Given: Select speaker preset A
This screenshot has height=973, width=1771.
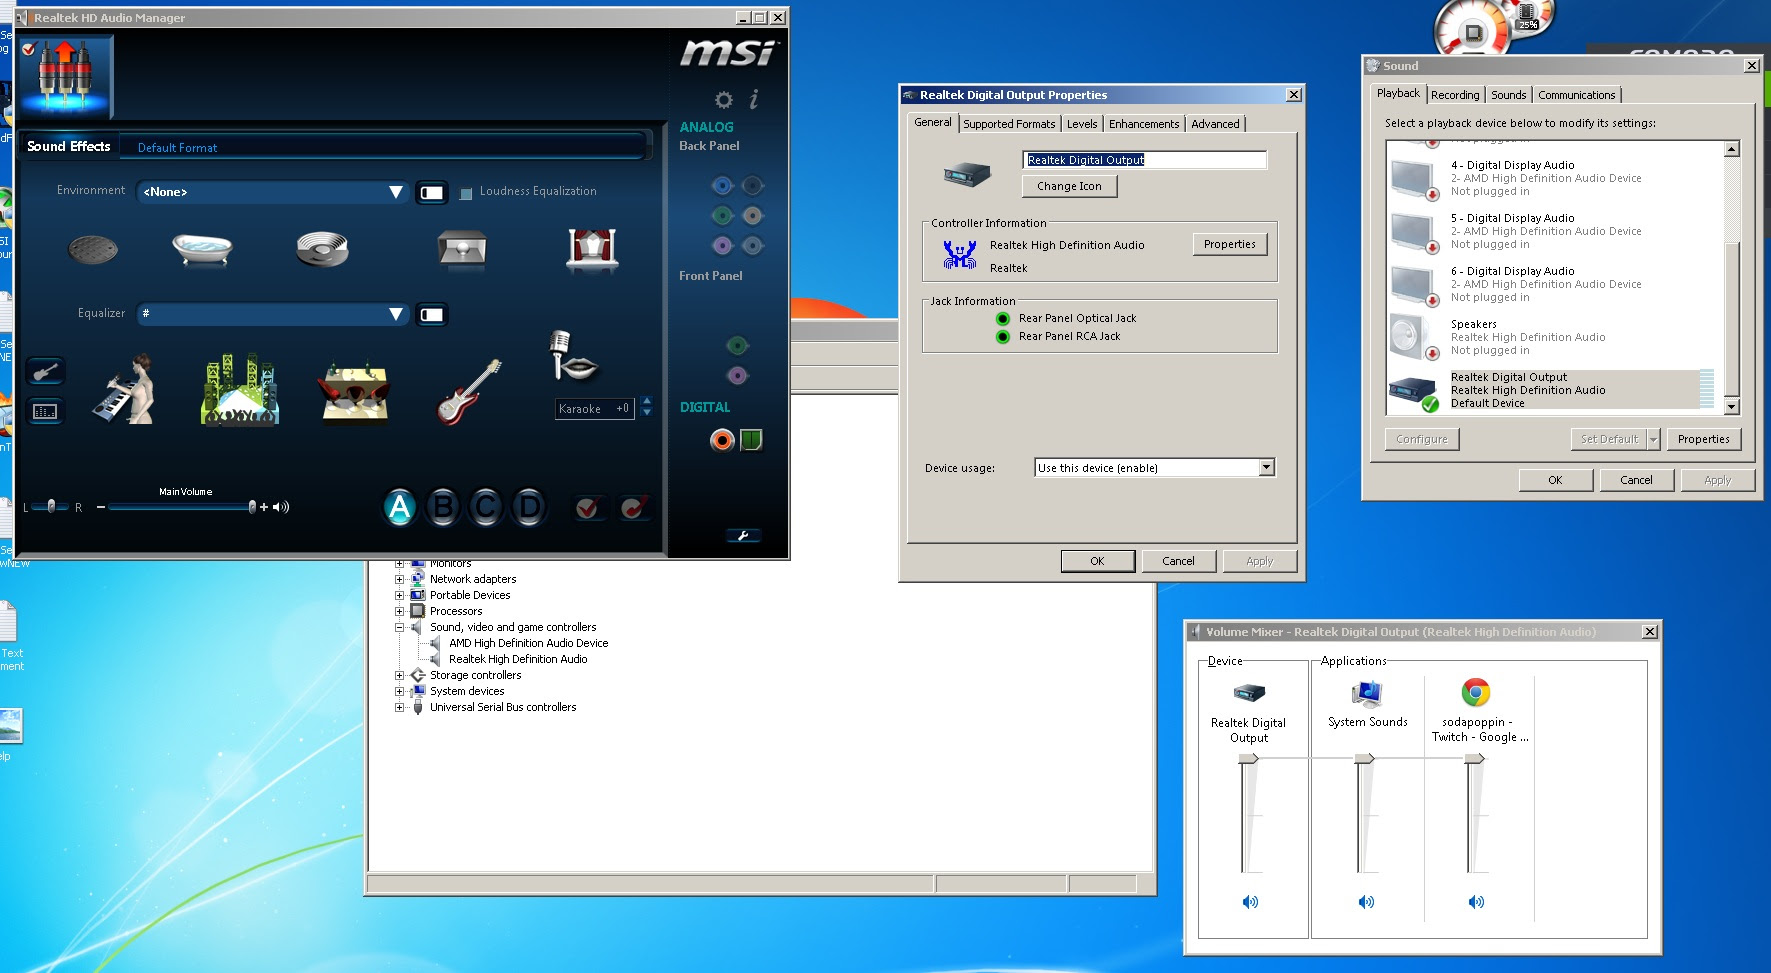Looking at the screenshot, I should [x=399, y=508].
